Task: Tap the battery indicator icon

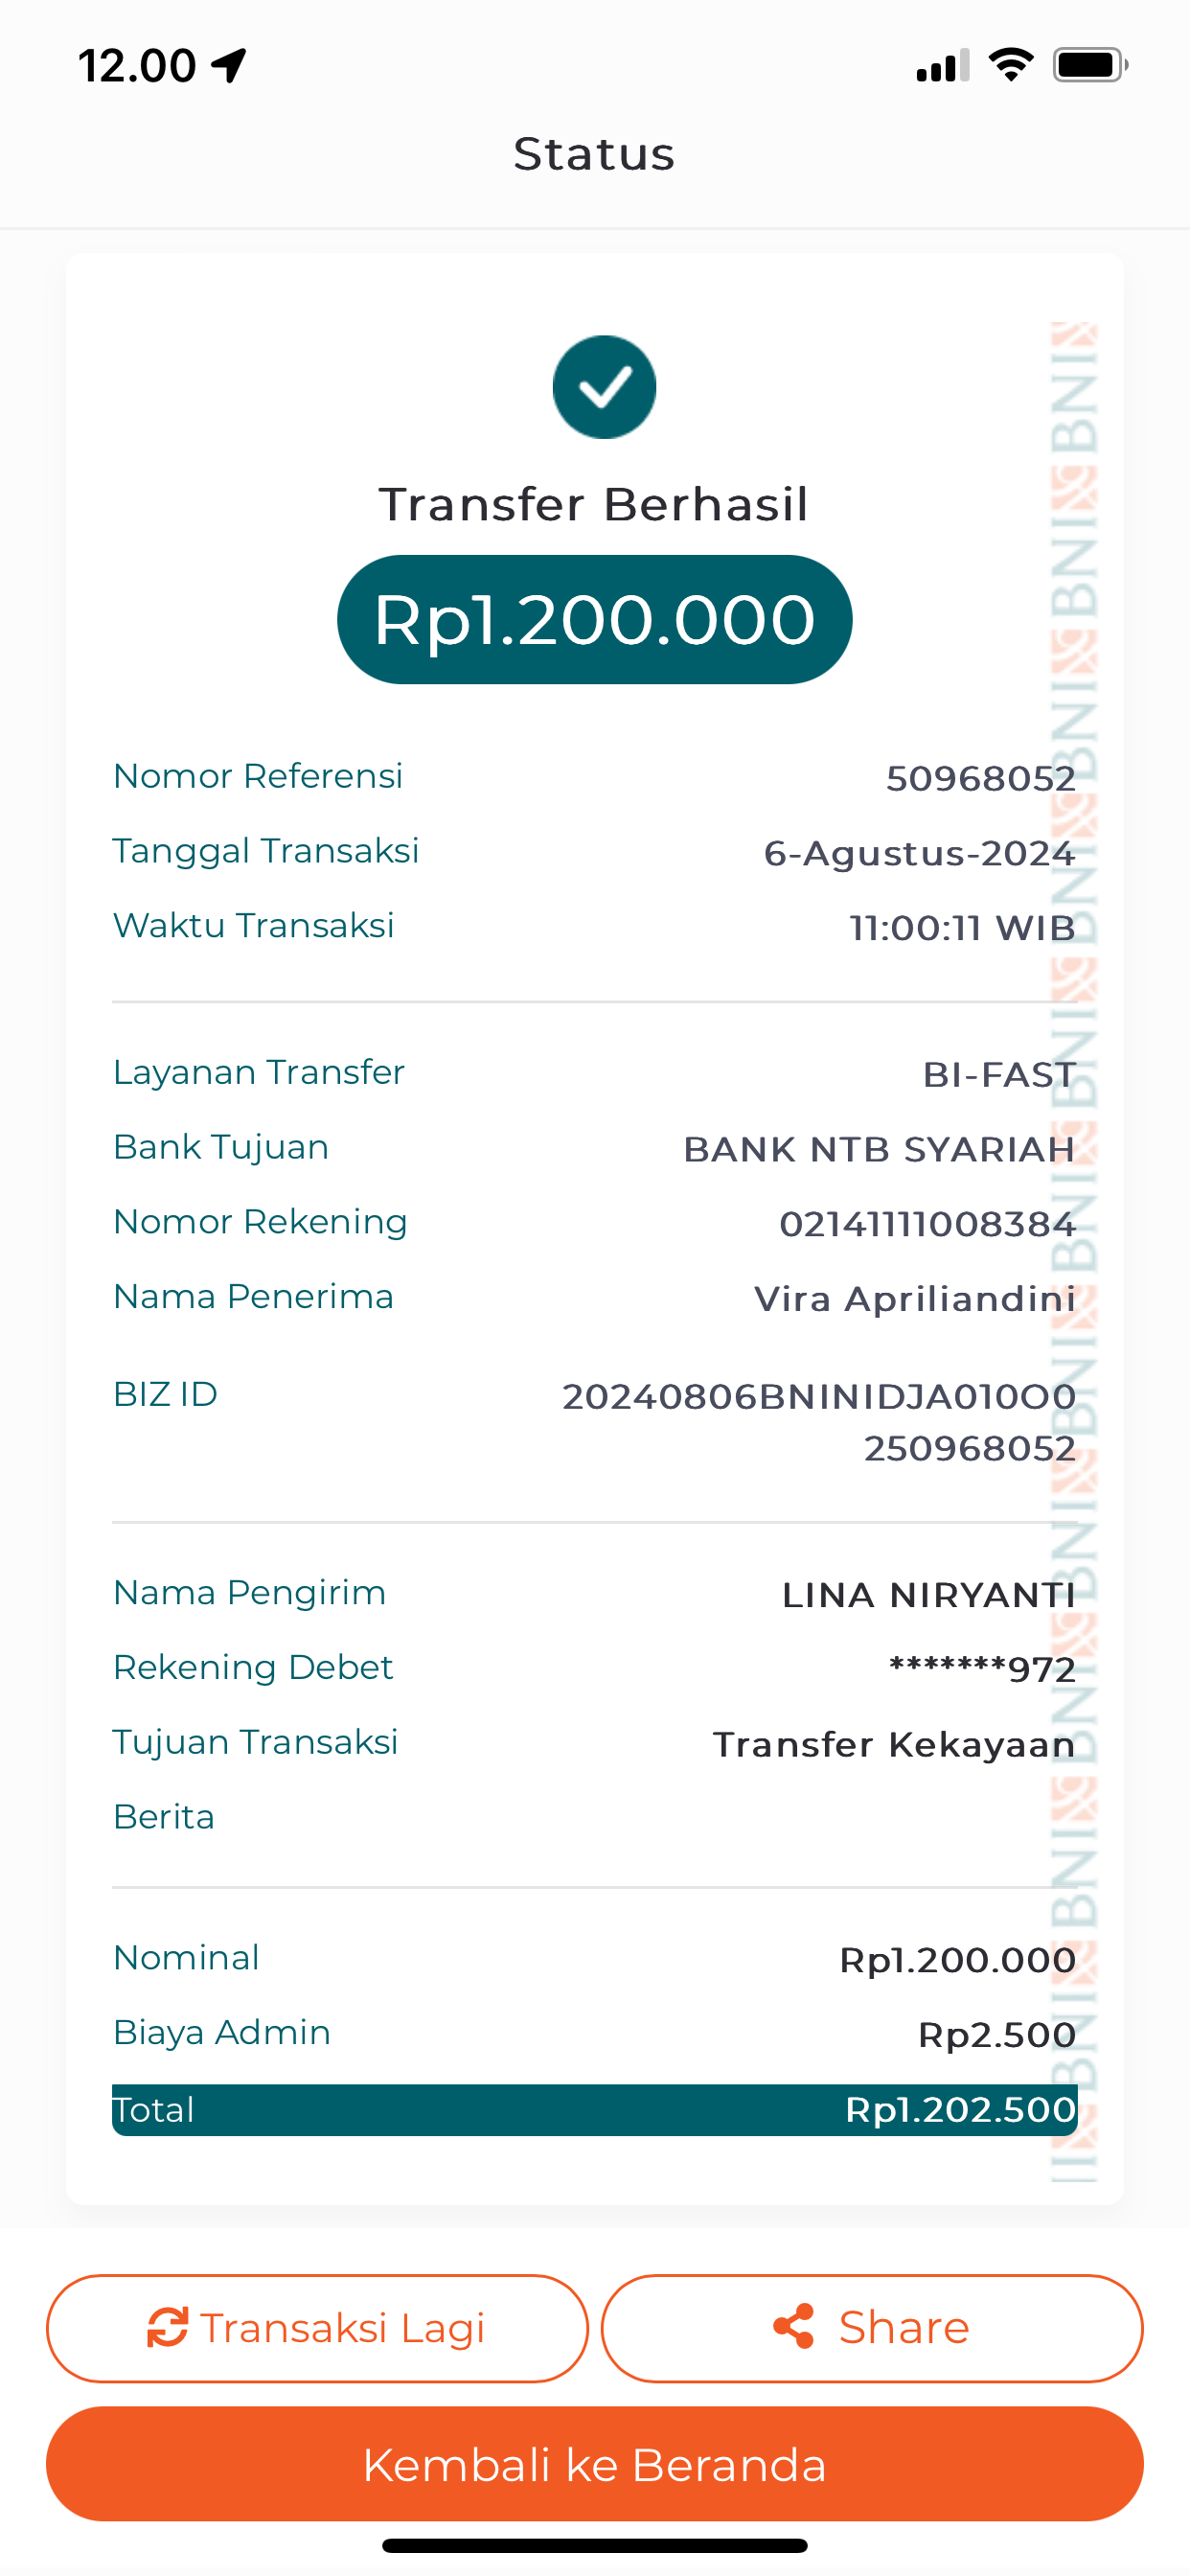Action: [x=1089, y=65]
